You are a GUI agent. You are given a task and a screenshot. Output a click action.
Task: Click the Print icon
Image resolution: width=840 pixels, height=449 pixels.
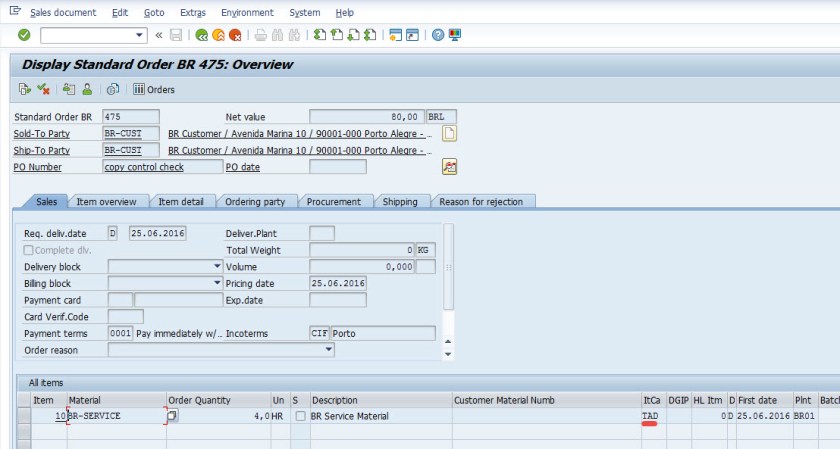260,35
